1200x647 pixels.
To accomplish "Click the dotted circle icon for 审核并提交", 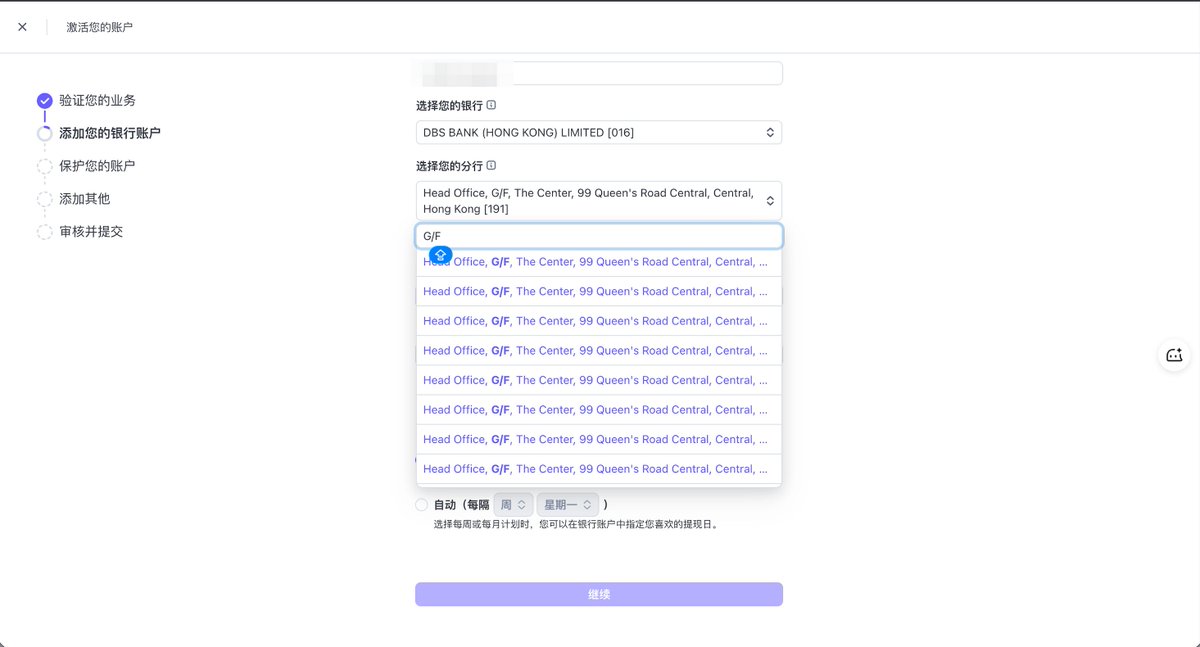I will point(44,232).
